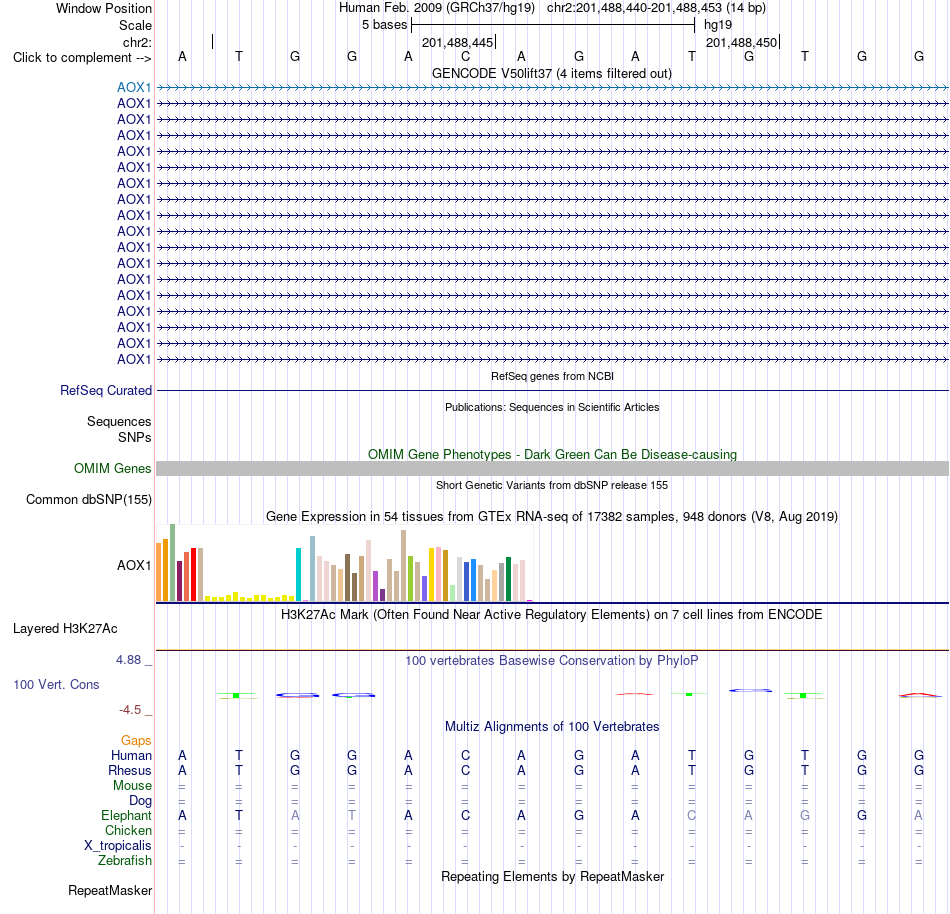Click the C base in the complement row
The image size is (950, 914).
465,57
